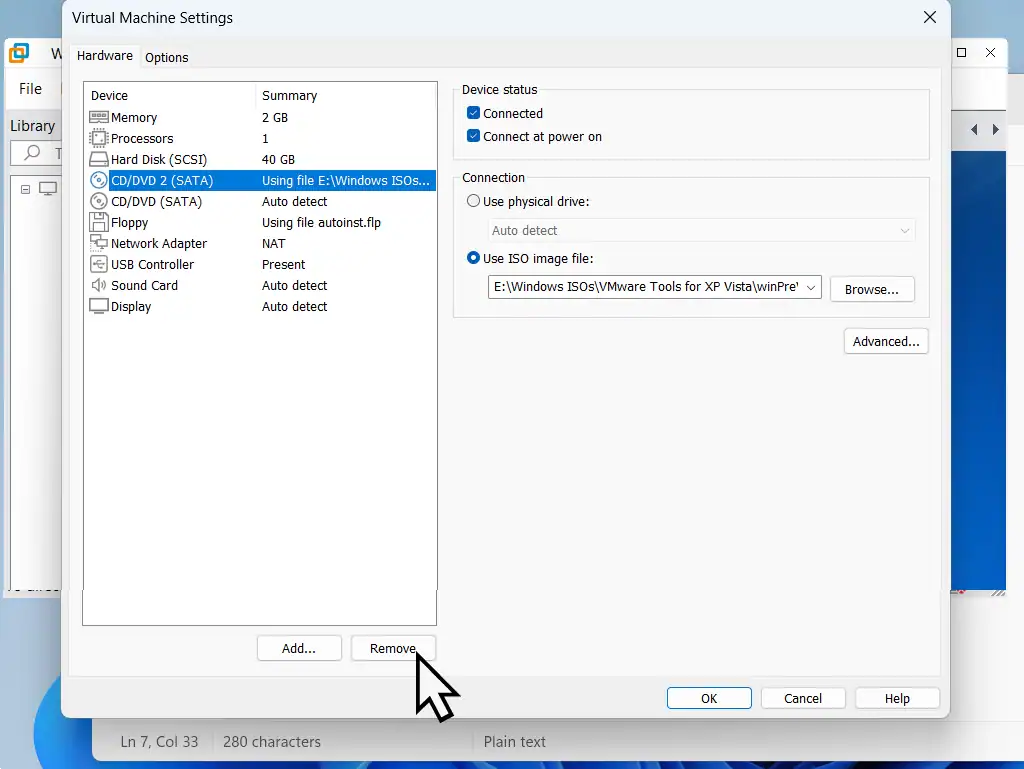Switch to the Options tab

coord(167,57)
